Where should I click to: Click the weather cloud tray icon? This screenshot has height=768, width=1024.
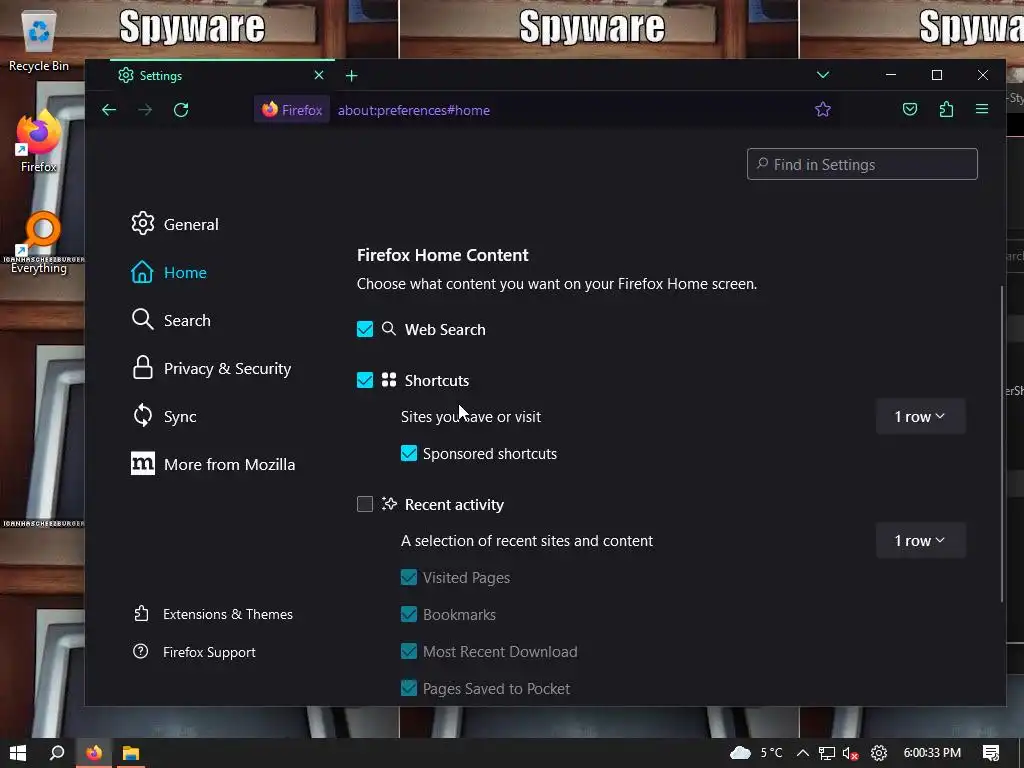click(741, 753)
